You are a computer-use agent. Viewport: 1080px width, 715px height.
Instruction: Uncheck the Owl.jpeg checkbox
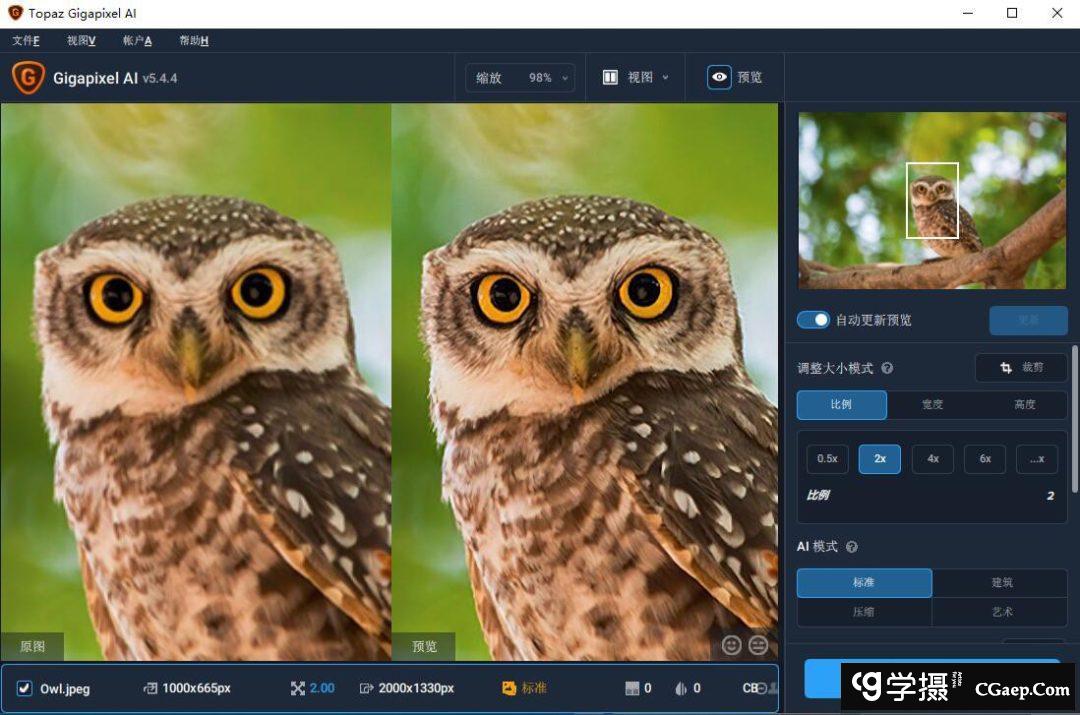(25, 688)
